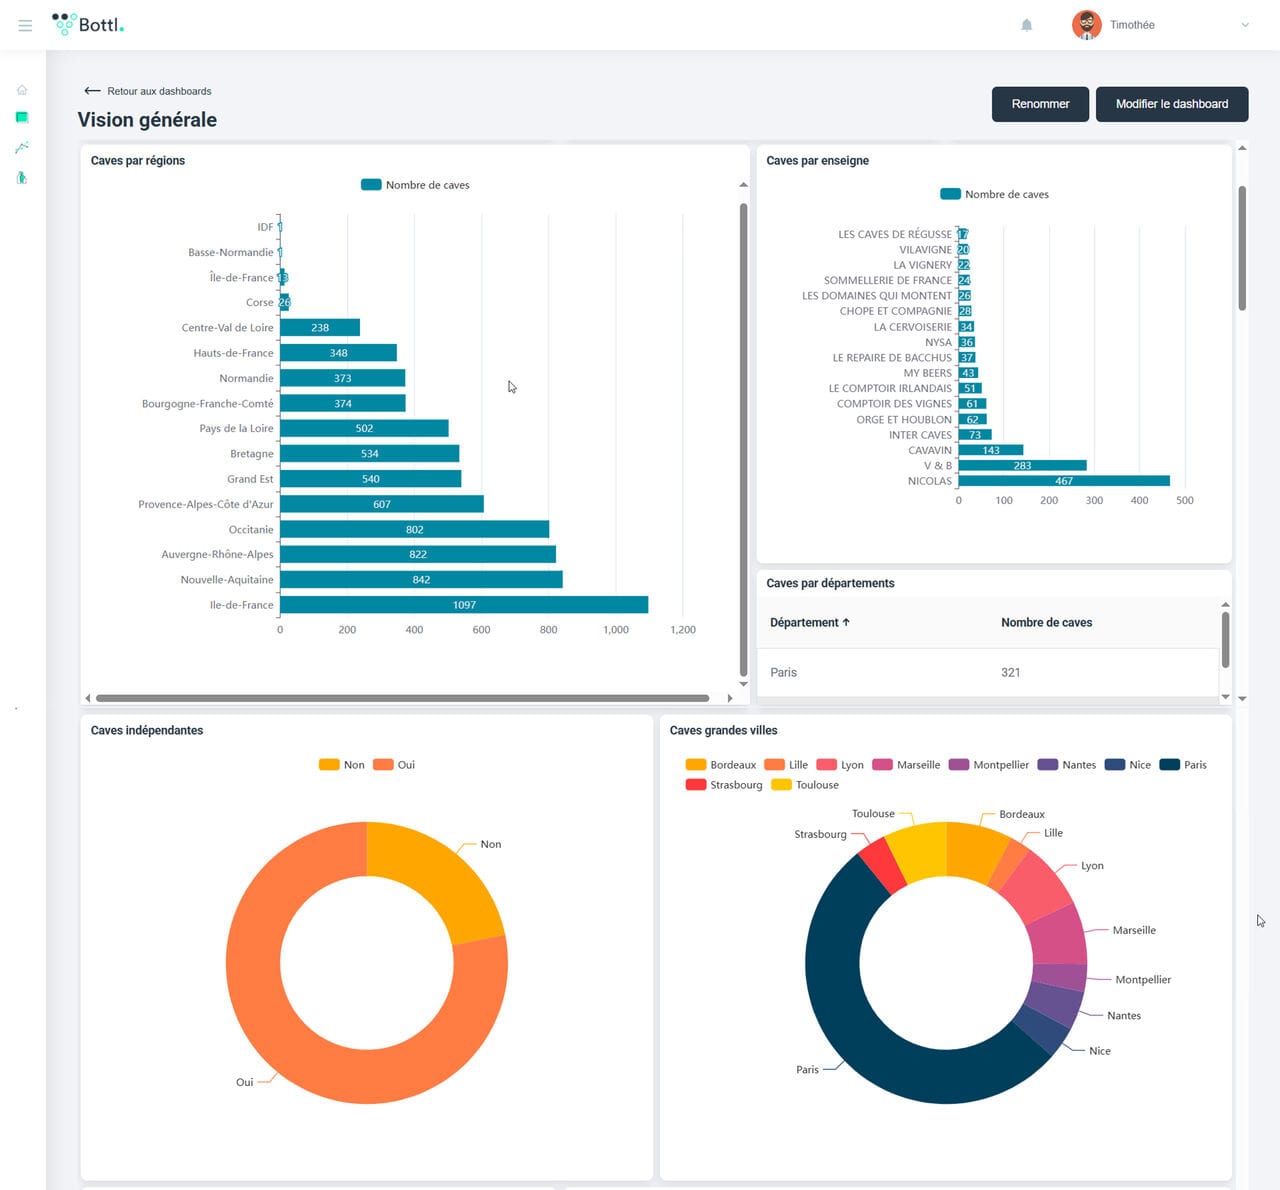Toggle 'Marseille' legend item
This screenshot has height=1190, width=1280.
906,765
